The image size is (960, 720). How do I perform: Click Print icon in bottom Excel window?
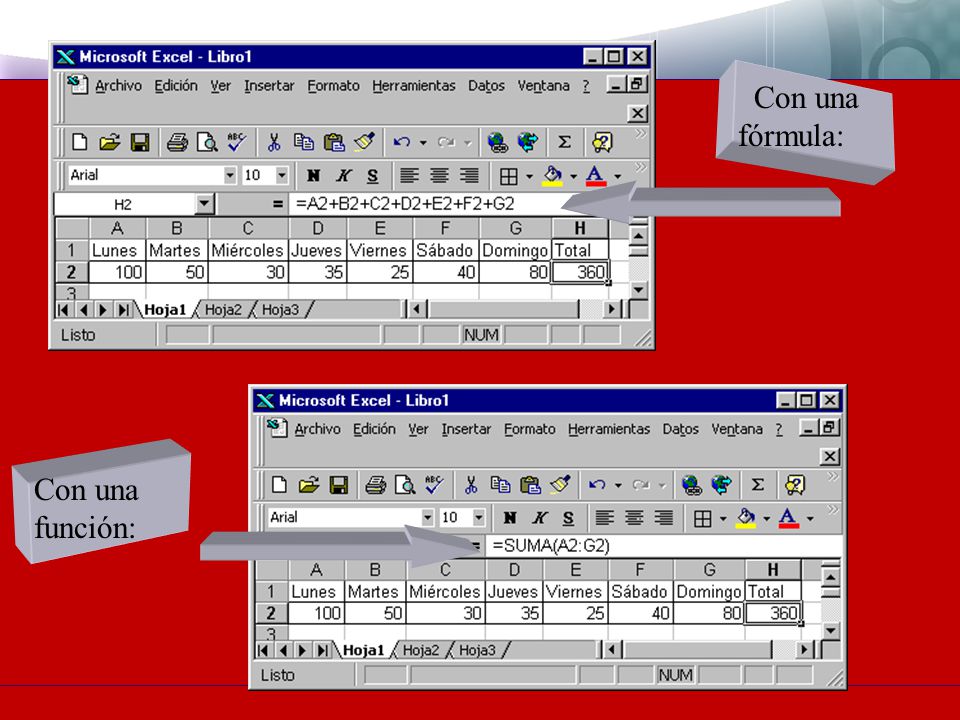pos(376,485)
